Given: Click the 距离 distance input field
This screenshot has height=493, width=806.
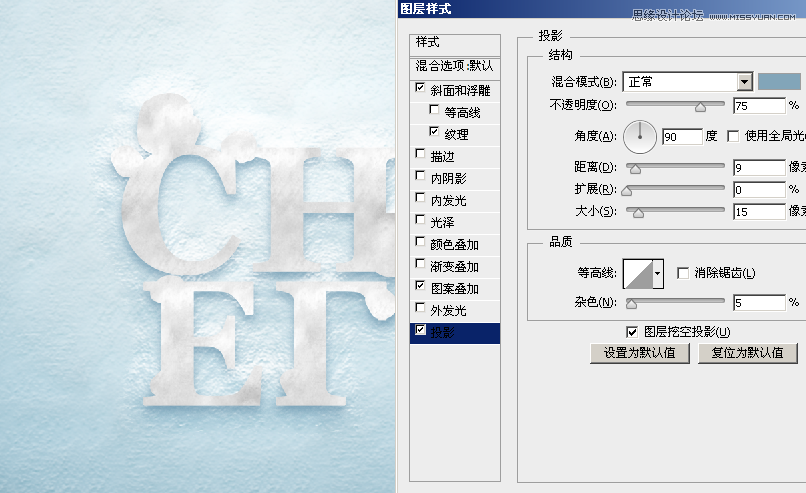Looking at the screenshot, I should coord(758,168).
